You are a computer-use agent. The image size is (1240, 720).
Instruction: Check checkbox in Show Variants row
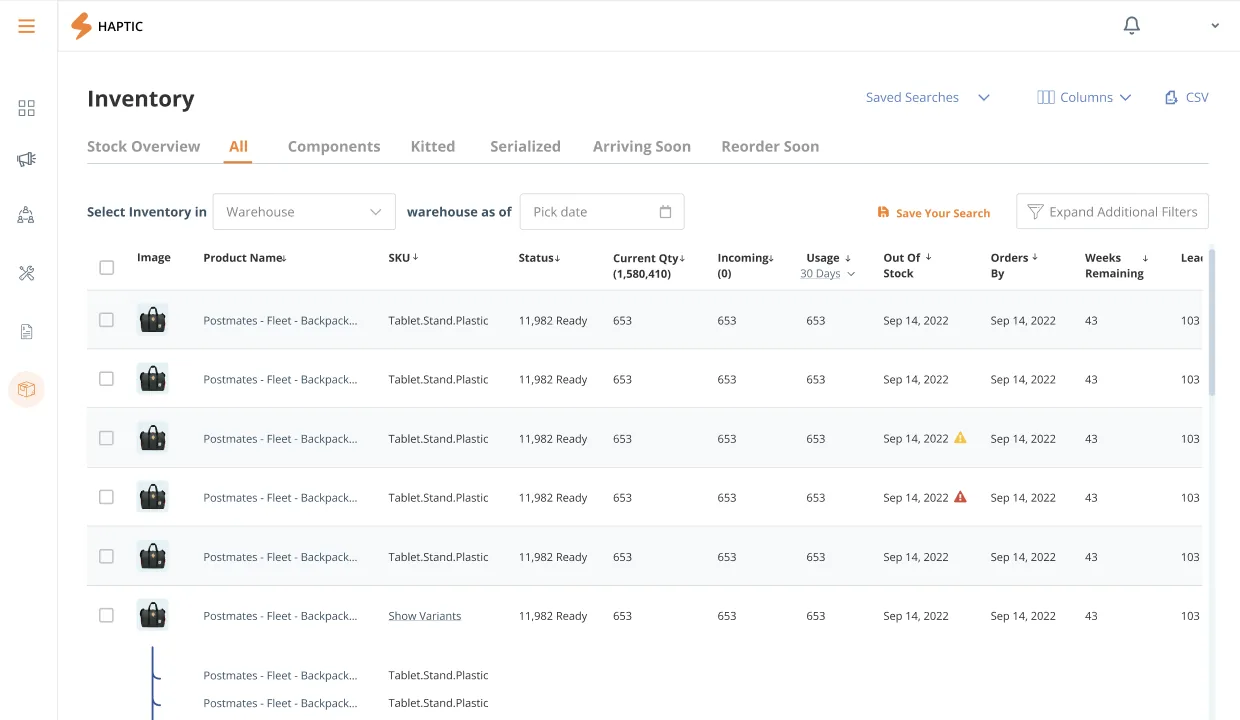pyautogui.click(x=107, y=615)
